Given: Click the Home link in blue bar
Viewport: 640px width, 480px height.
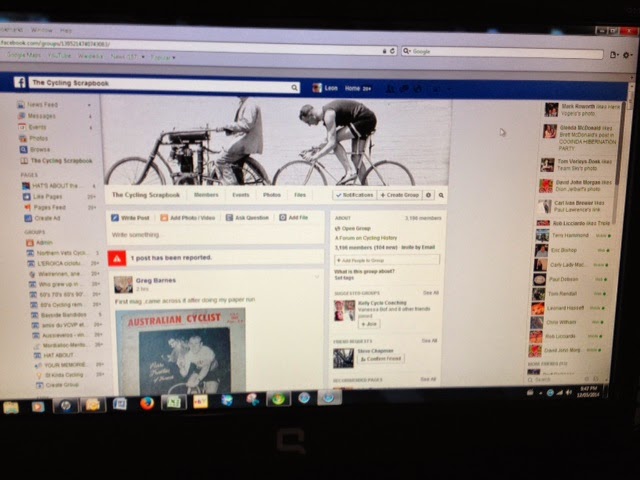Looking at the screenshot, I should click(352, 88).
